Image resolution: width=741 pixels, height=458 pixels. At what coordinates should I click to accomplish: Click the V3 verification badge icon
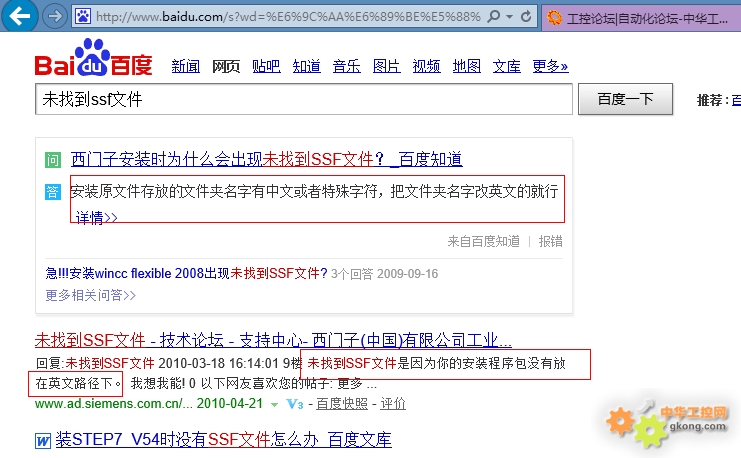pos(294,404)
